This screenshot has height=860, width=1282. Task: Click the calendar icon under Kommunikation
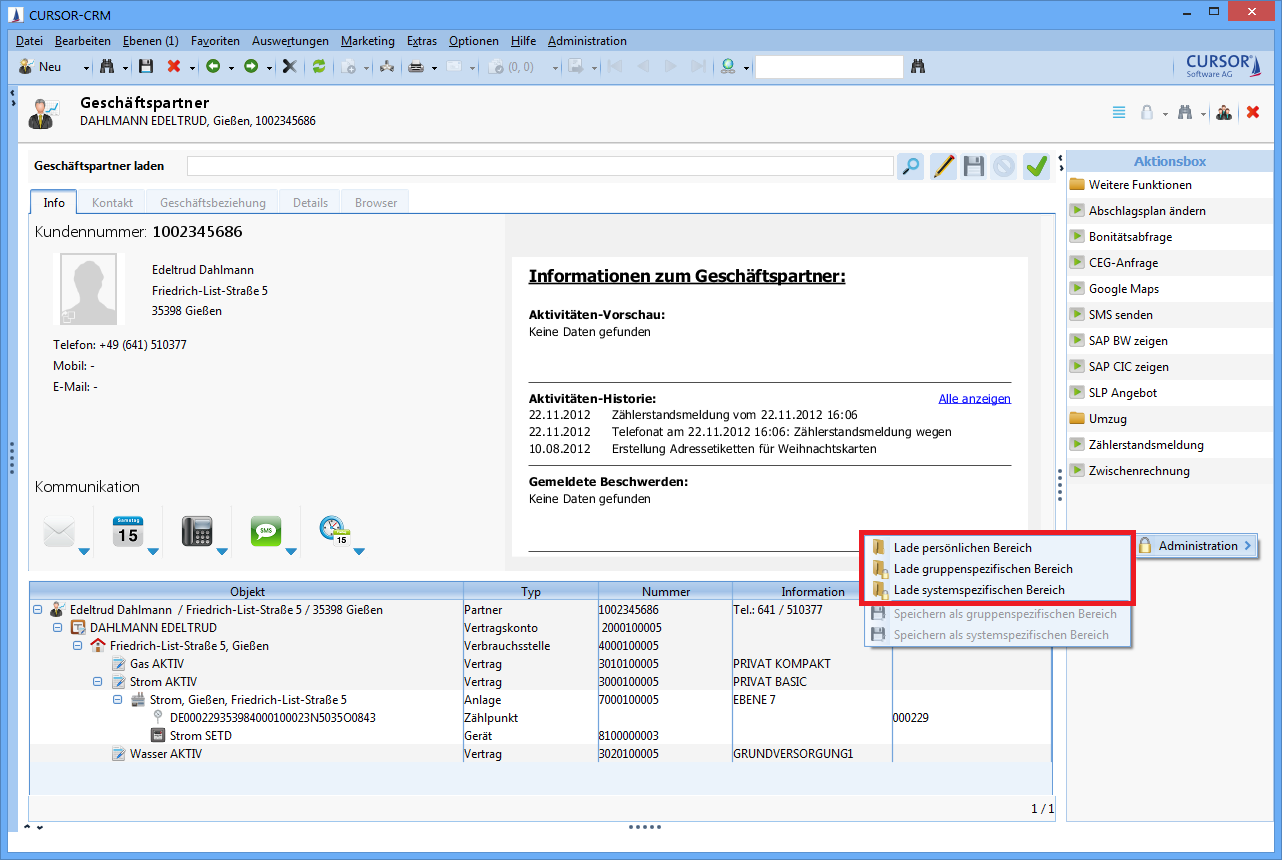click(x=127, y=531)
